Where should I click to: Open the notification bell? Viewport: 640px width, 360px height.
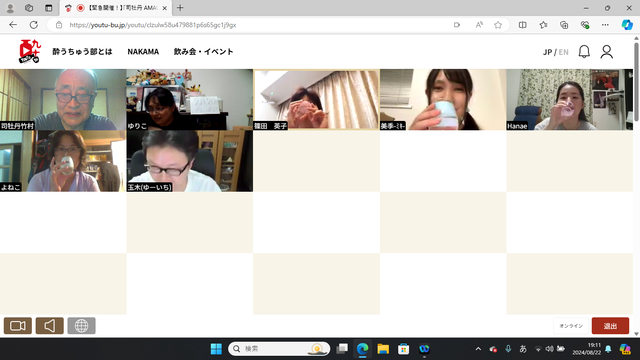tap(584, 52)
